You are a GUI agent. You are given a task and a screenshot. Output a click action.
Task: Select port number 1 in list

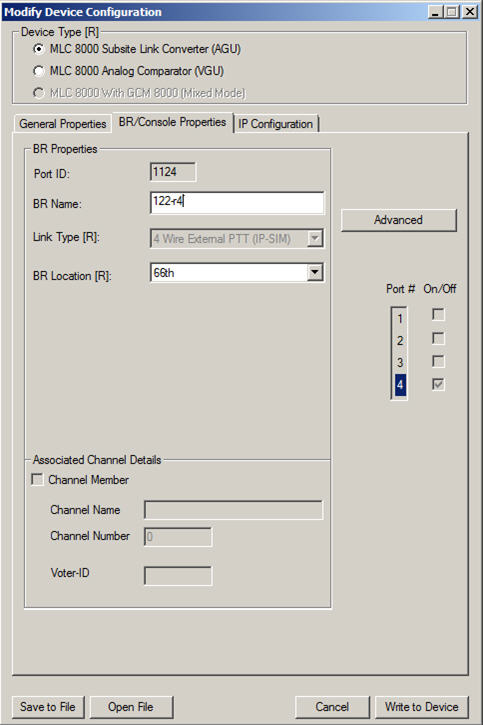pos(400,319)
